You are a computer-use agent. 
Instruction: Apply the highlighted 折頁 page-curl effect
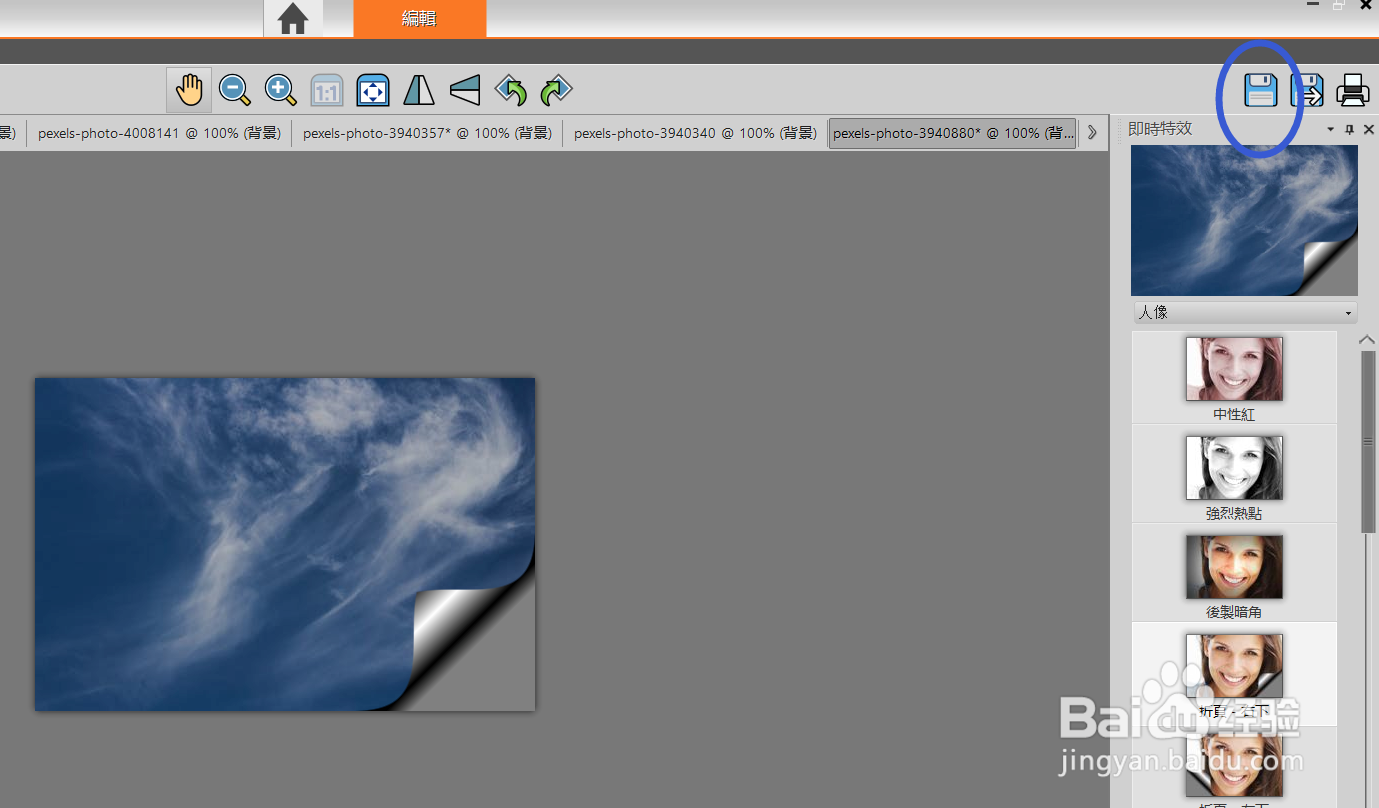(1234, 673)
